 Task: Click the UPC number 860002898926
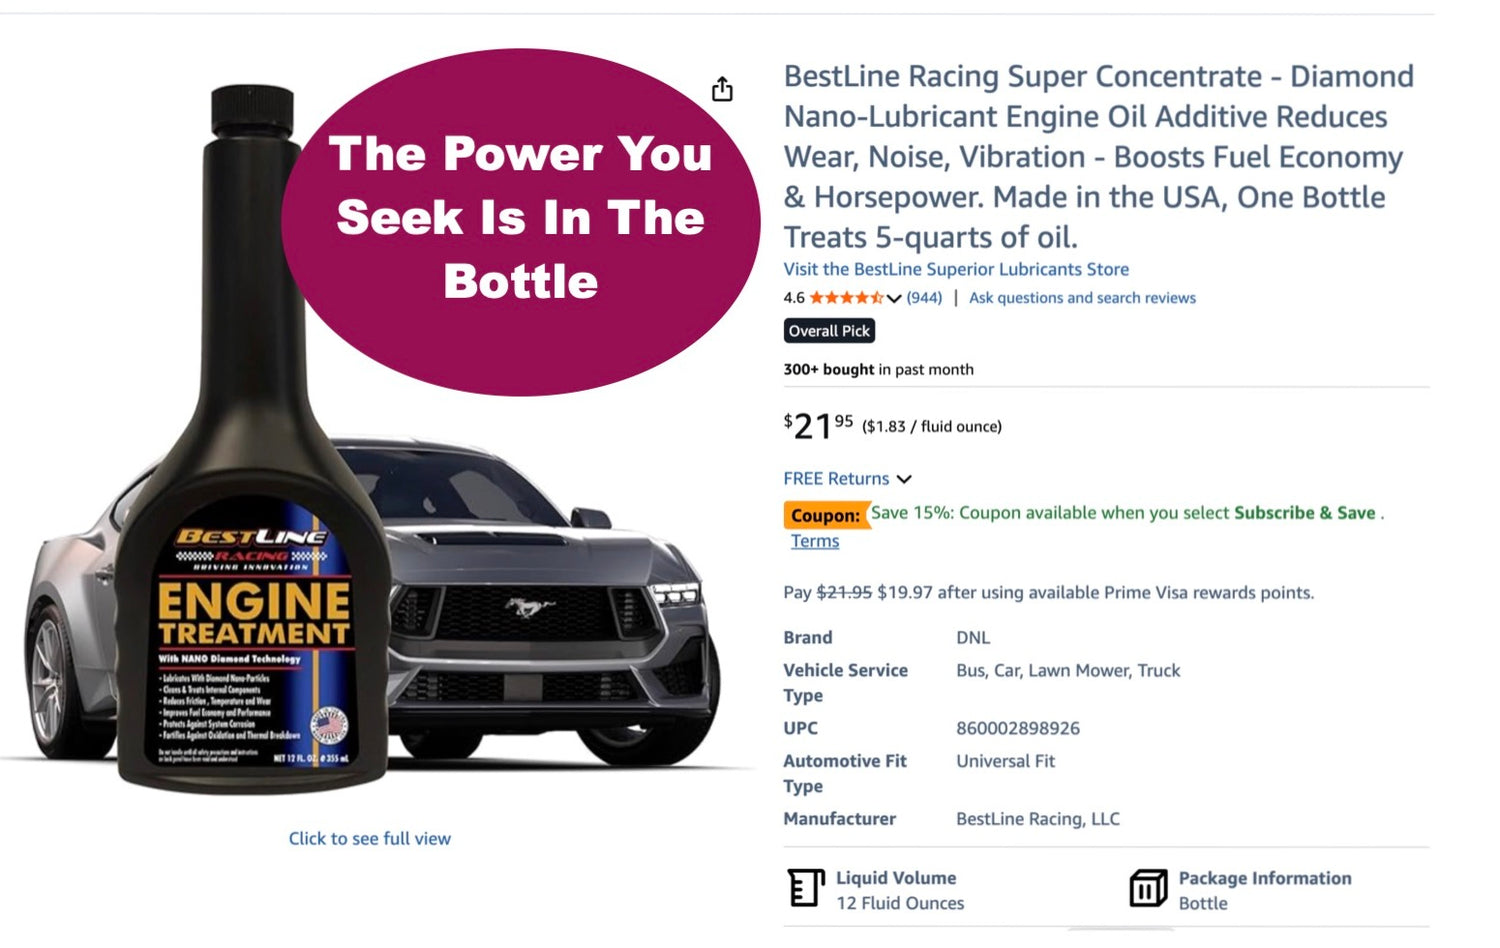(x=1017, y=728)
